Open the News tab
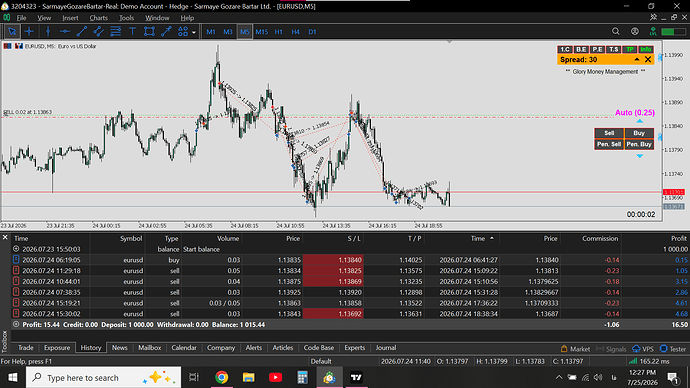690x388 pixels. [x=119, y=348]
